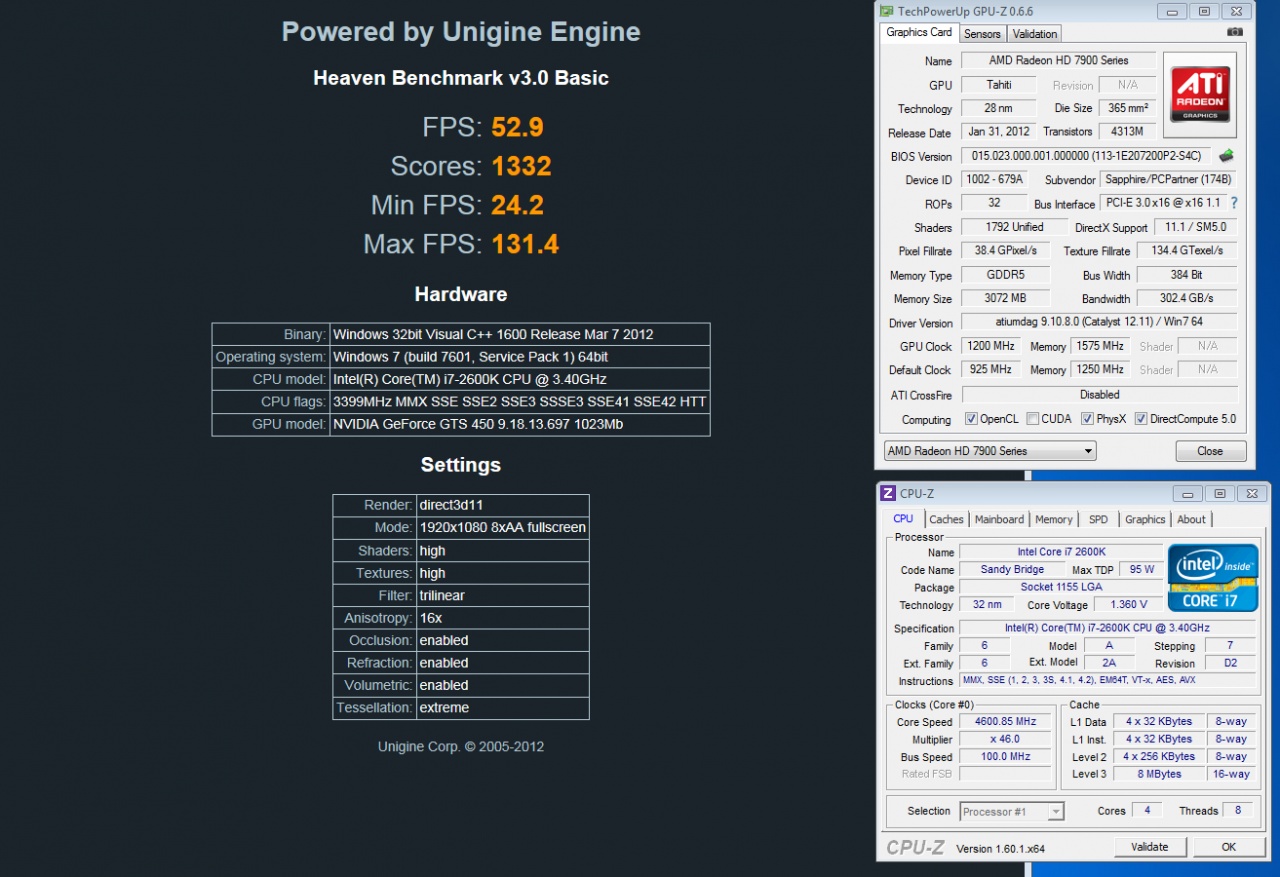Open the Memory tab in CPU-Z
The height and width of the screenshot is (877, 1280).
tap(1054, 519)
